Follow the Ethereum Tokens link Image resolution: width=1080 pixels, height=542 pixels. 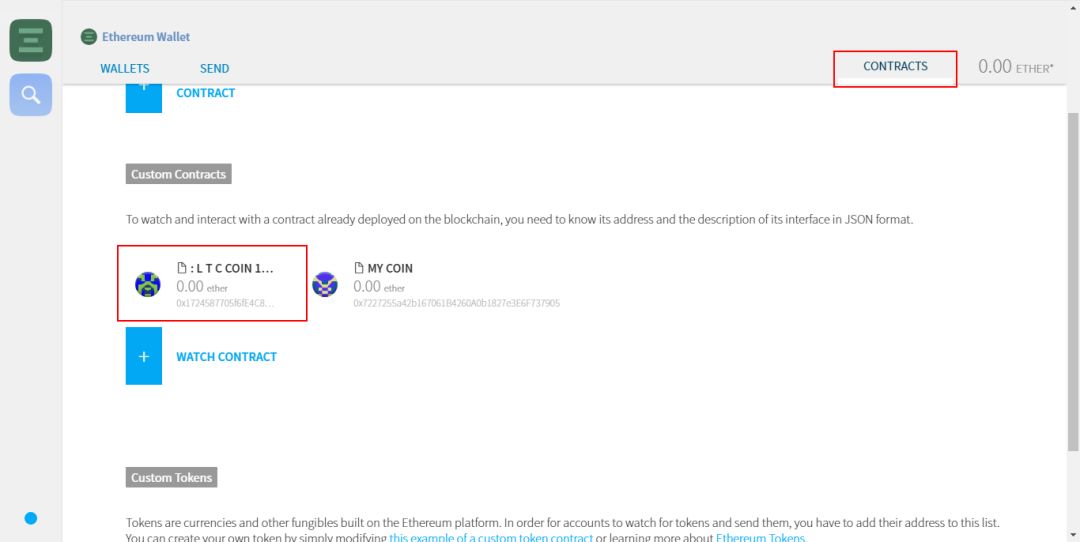760,537
